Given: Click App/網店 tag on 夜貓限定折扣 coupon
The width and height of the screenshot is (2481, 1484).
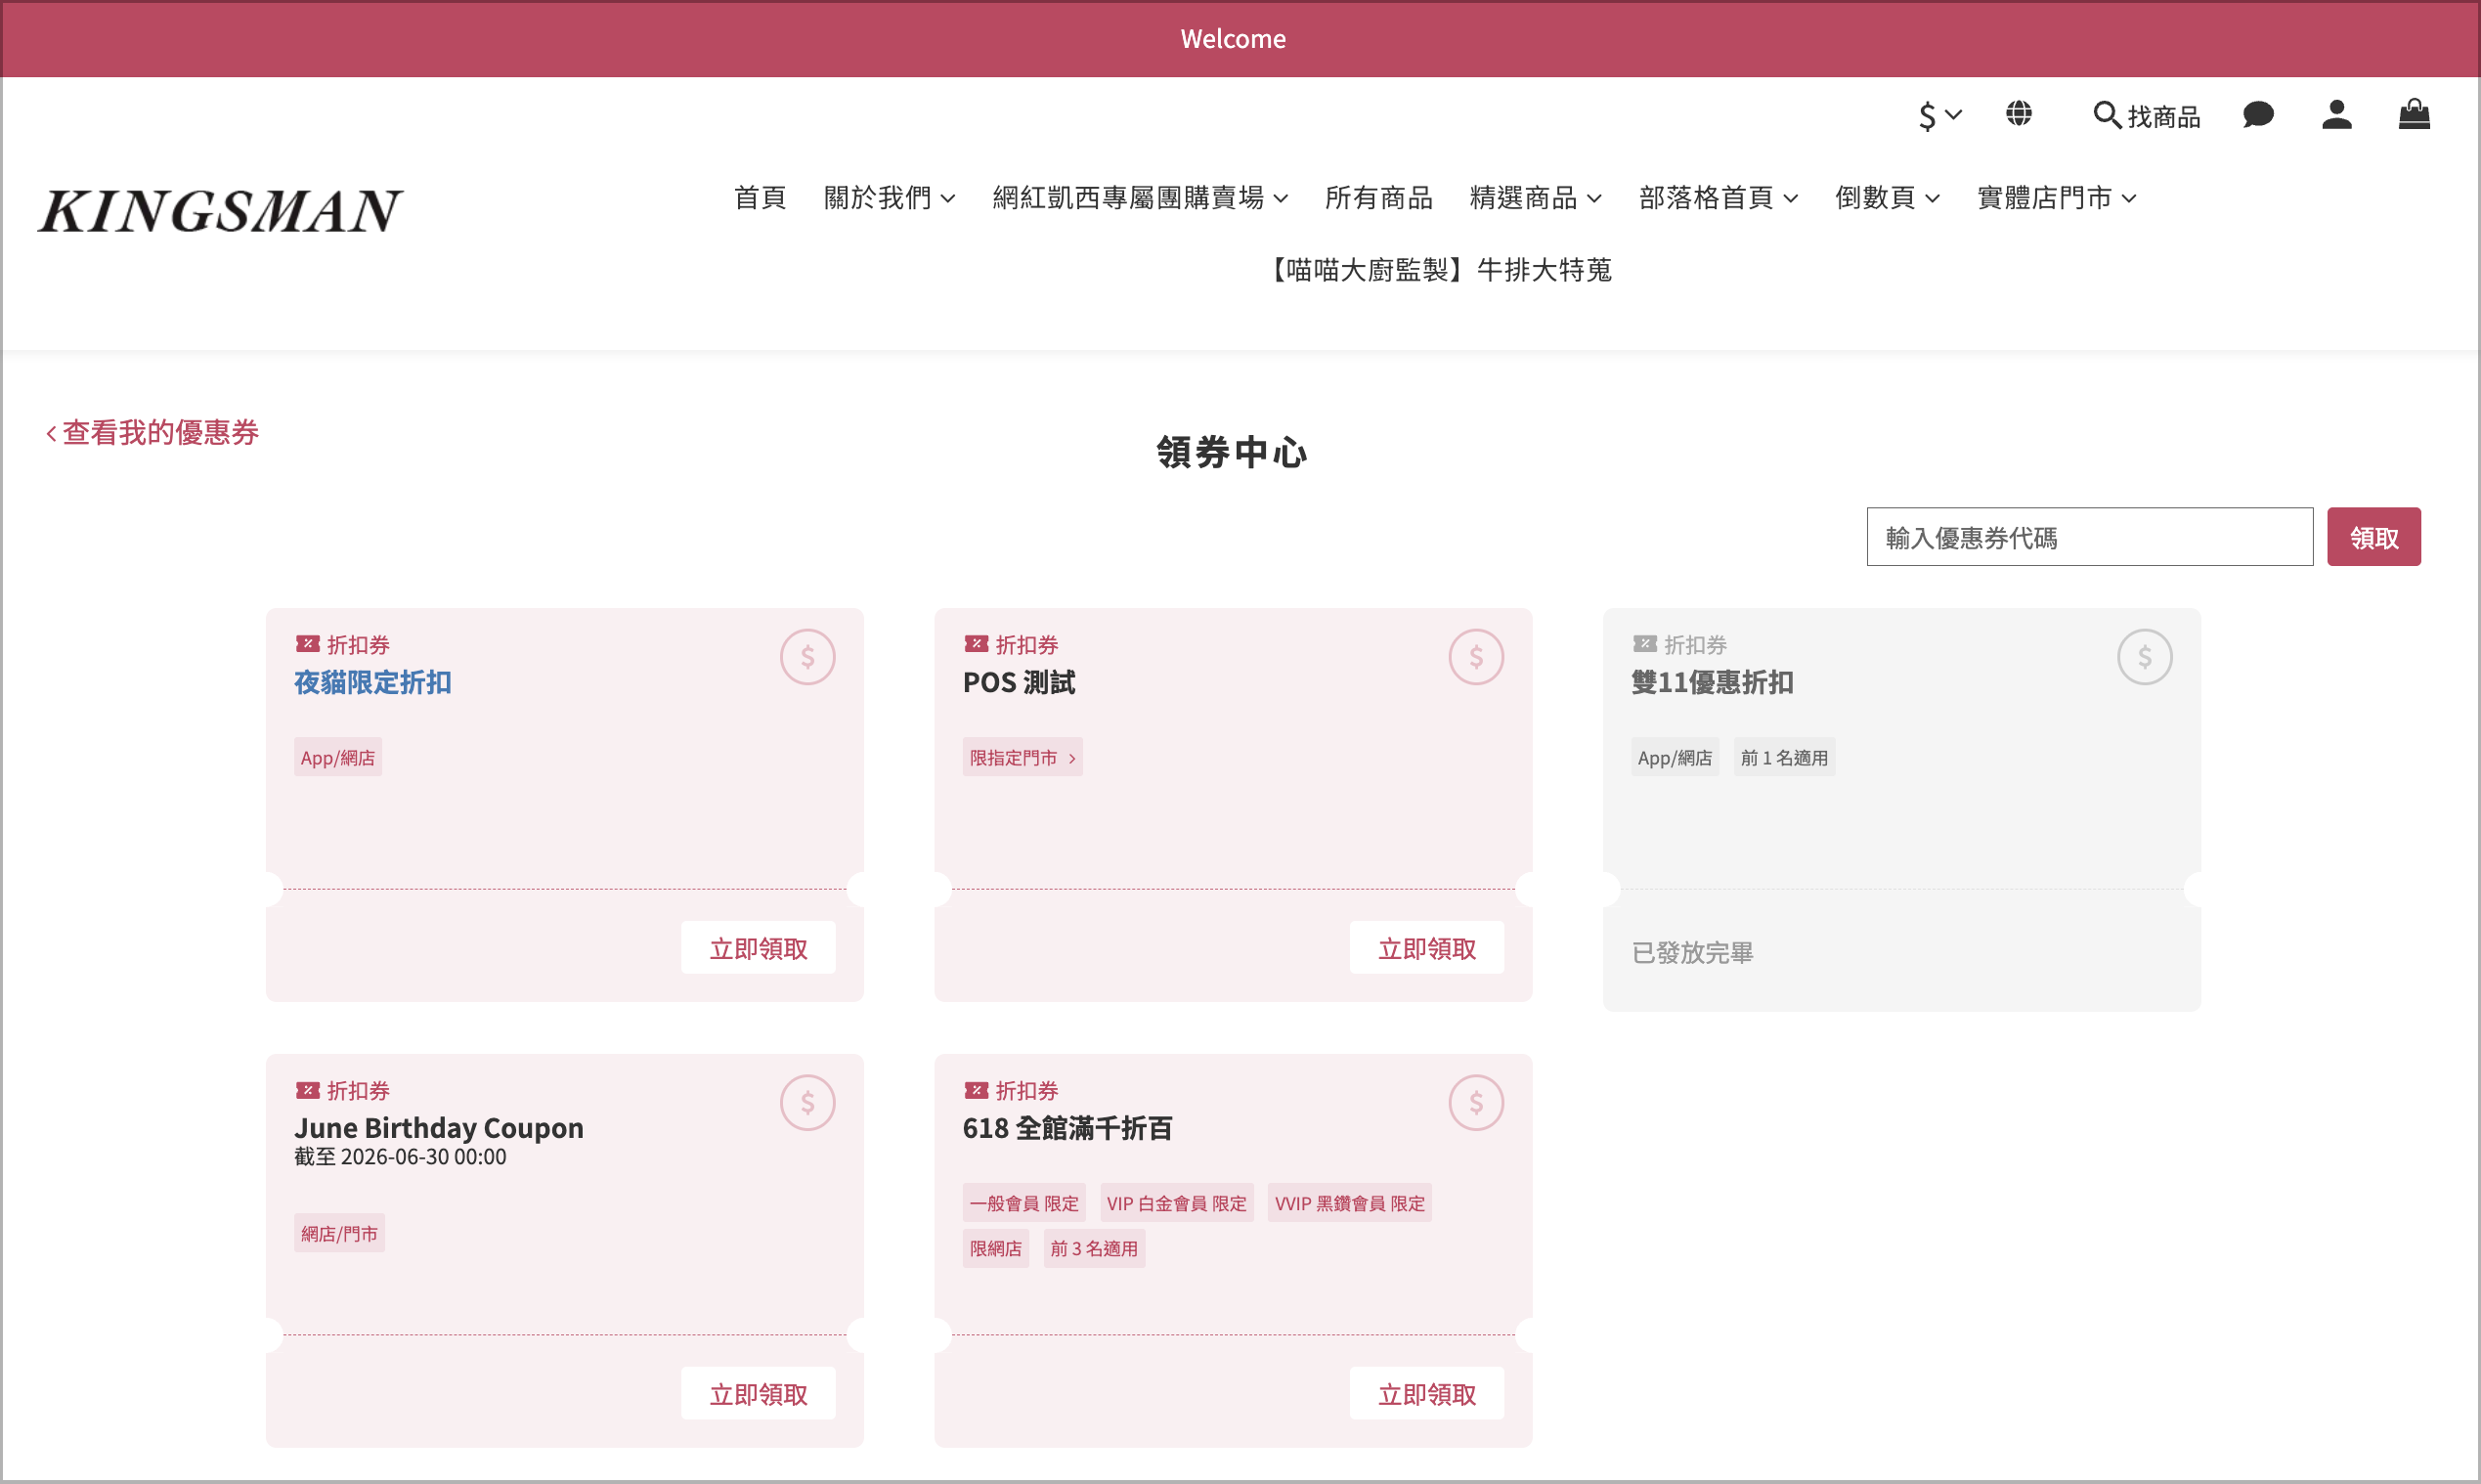Looking at the screenshot, I should (338, 758).
